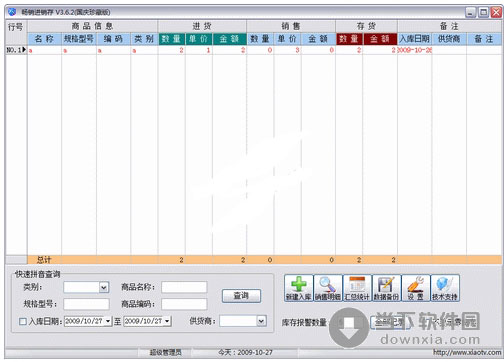
Task: Click the red 存货 金额 header
Action: point(380,39)
